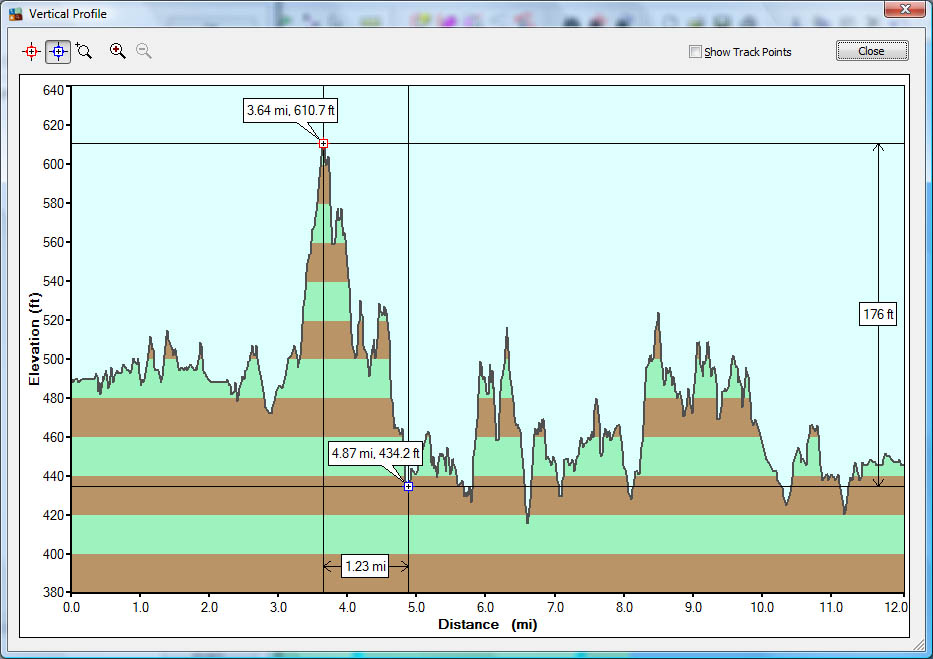Click the 6.0 tick on distance axis
The width and height of the screenshot is (933, 659).
pyautogui.click(x=485, y=607)
